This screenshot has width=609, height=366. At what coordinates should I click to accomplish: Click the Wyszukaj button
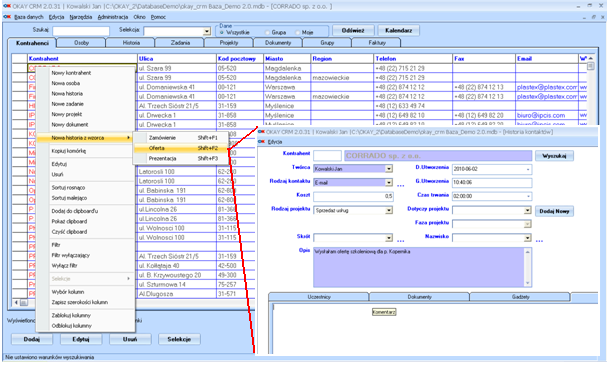(x=554, y=156)
